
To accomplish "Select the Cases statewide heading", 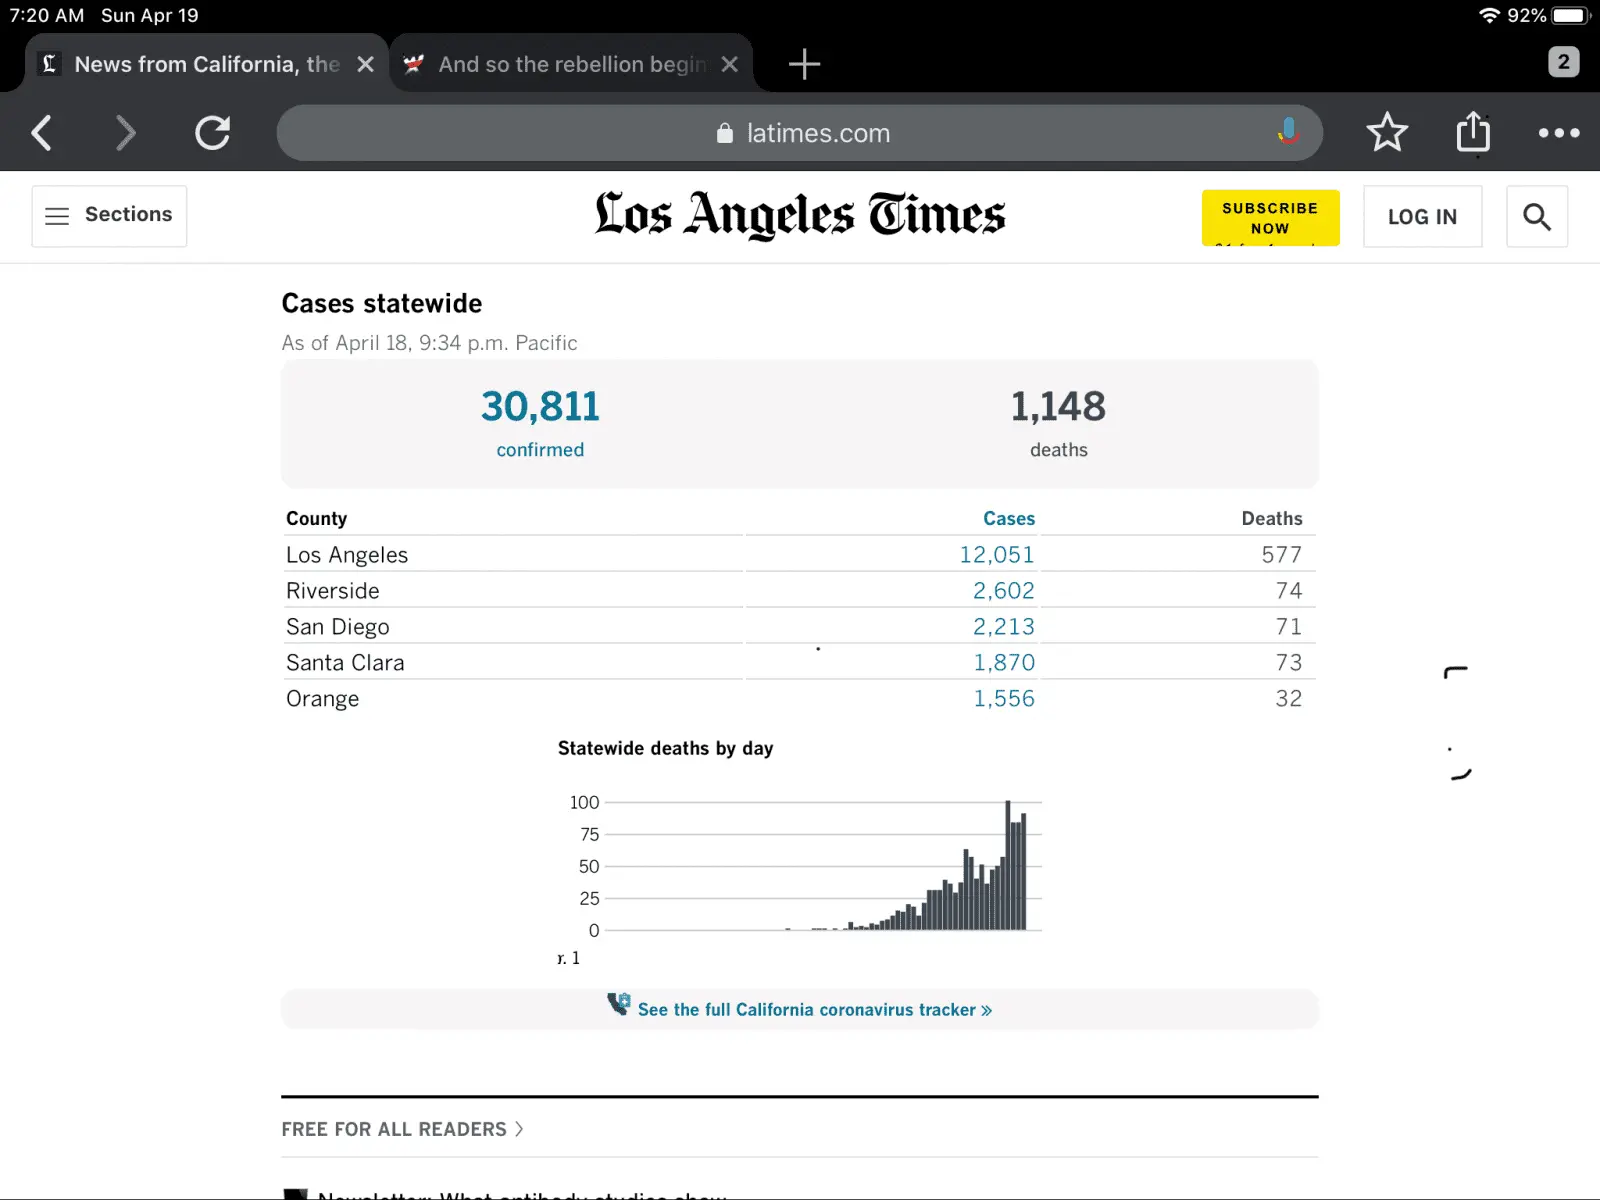I will (382, 303).
